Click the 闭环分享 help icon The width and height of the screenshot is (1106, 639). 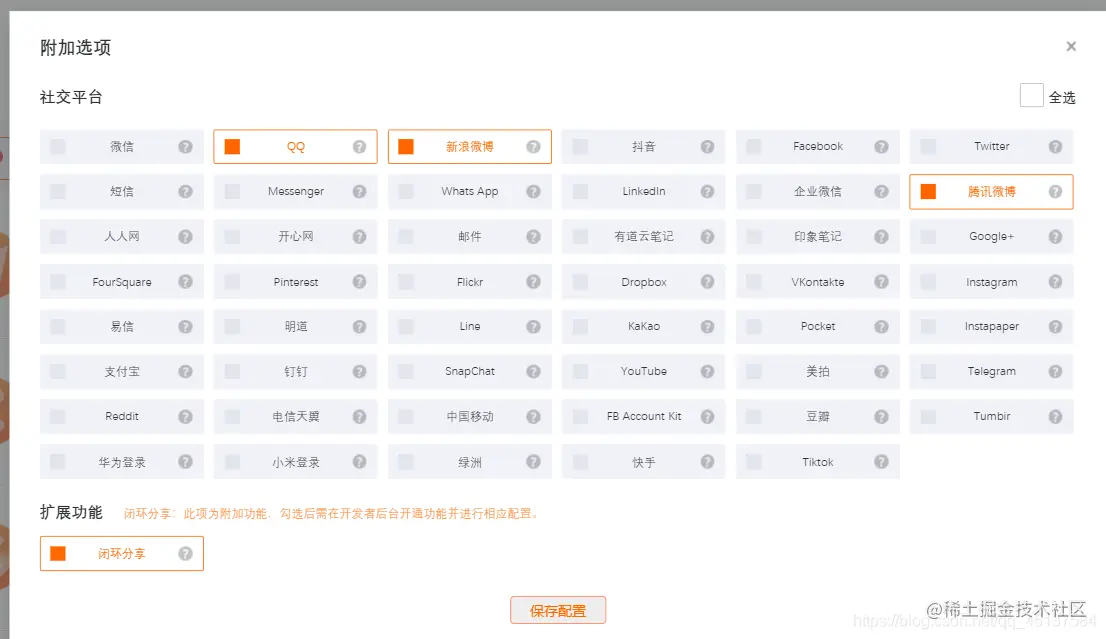(x=186, y=553)
